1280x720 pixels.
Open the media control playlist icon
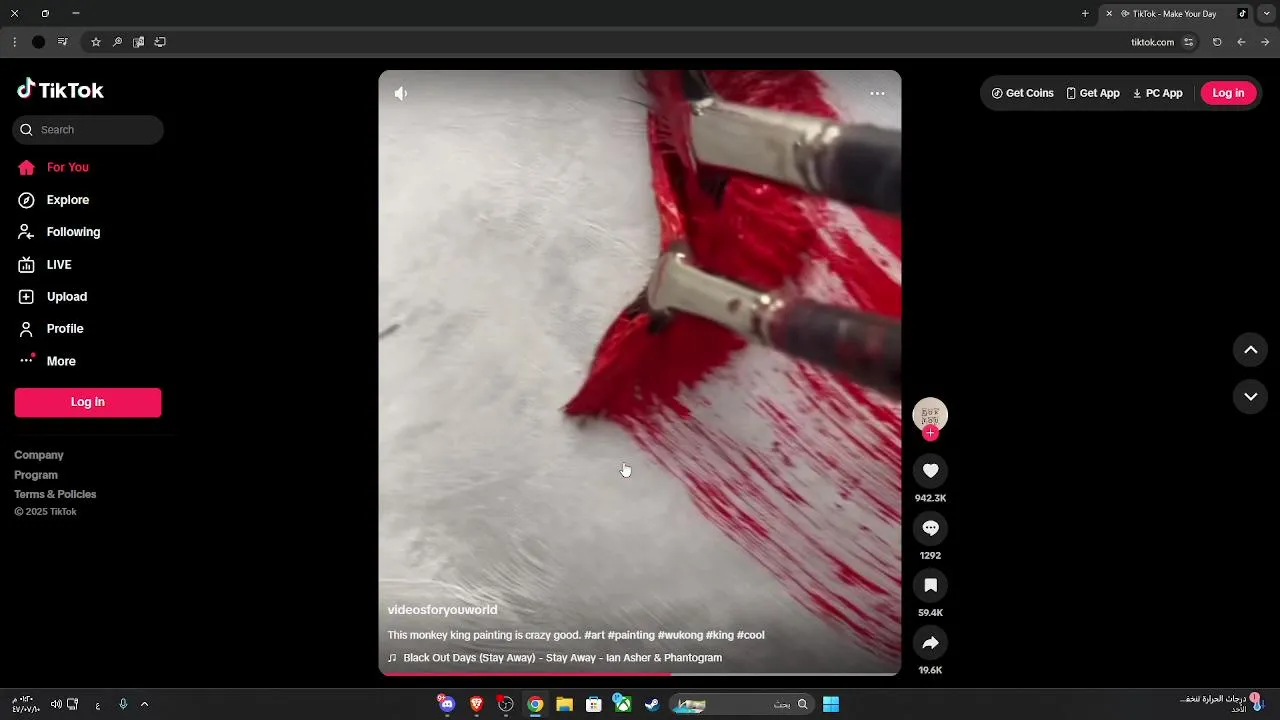(x=63, y=42)
